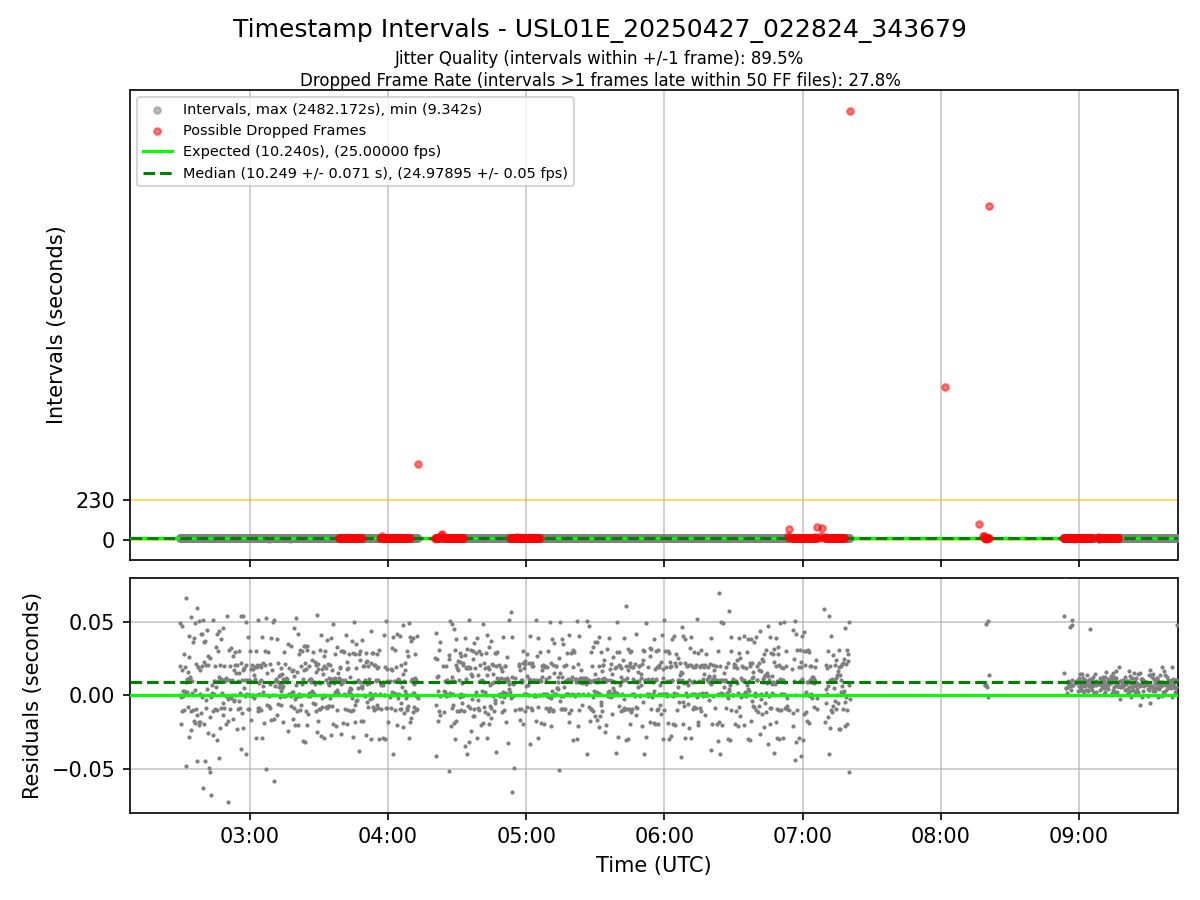Image resolution: width=1200 pixels, height=900 pixels.
Task: Click the '08:00' x-axis tick label
Action: point(940,834)
